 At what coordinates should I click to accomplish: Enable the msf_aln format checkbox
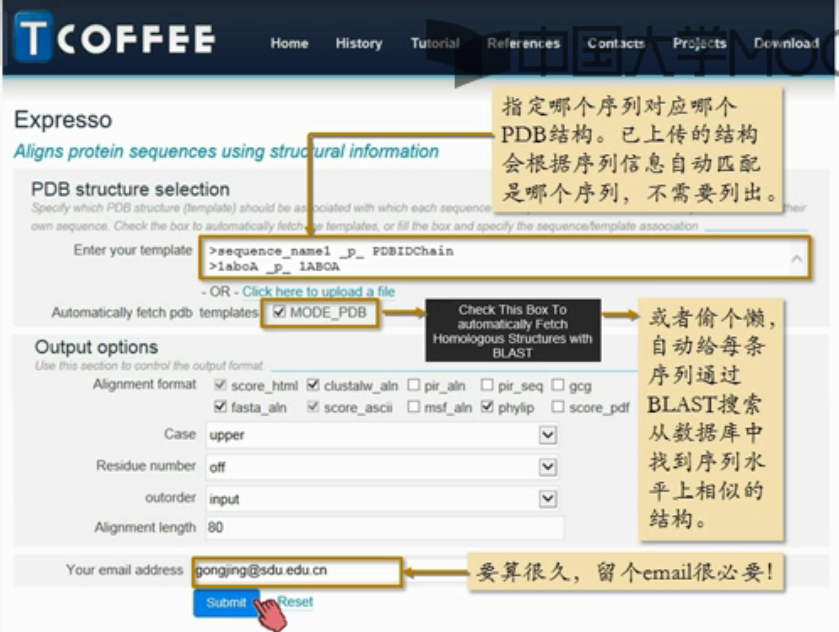pyautogui.click(x=413, y=407)
